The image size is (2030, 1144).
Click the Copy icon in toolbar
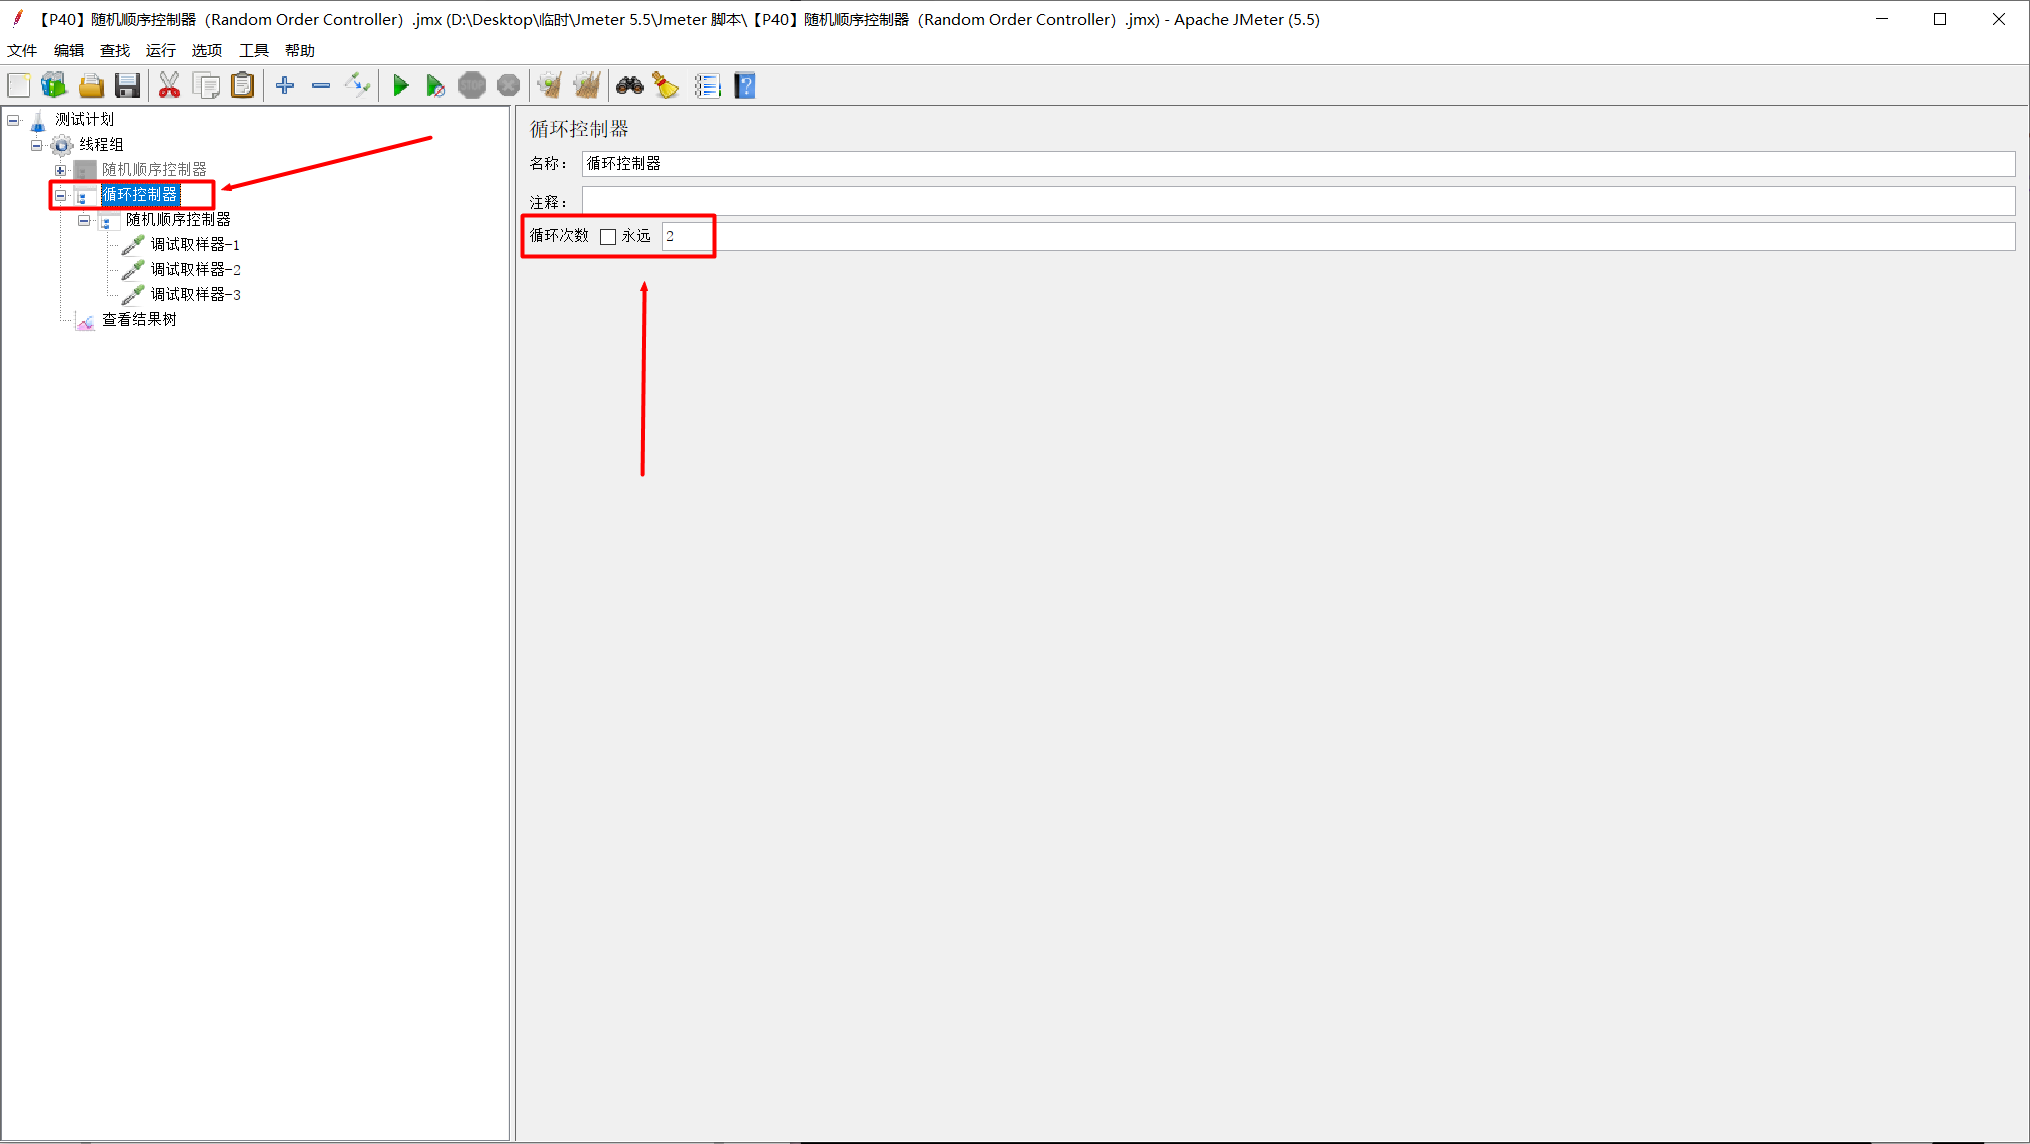tap(206, 86)
